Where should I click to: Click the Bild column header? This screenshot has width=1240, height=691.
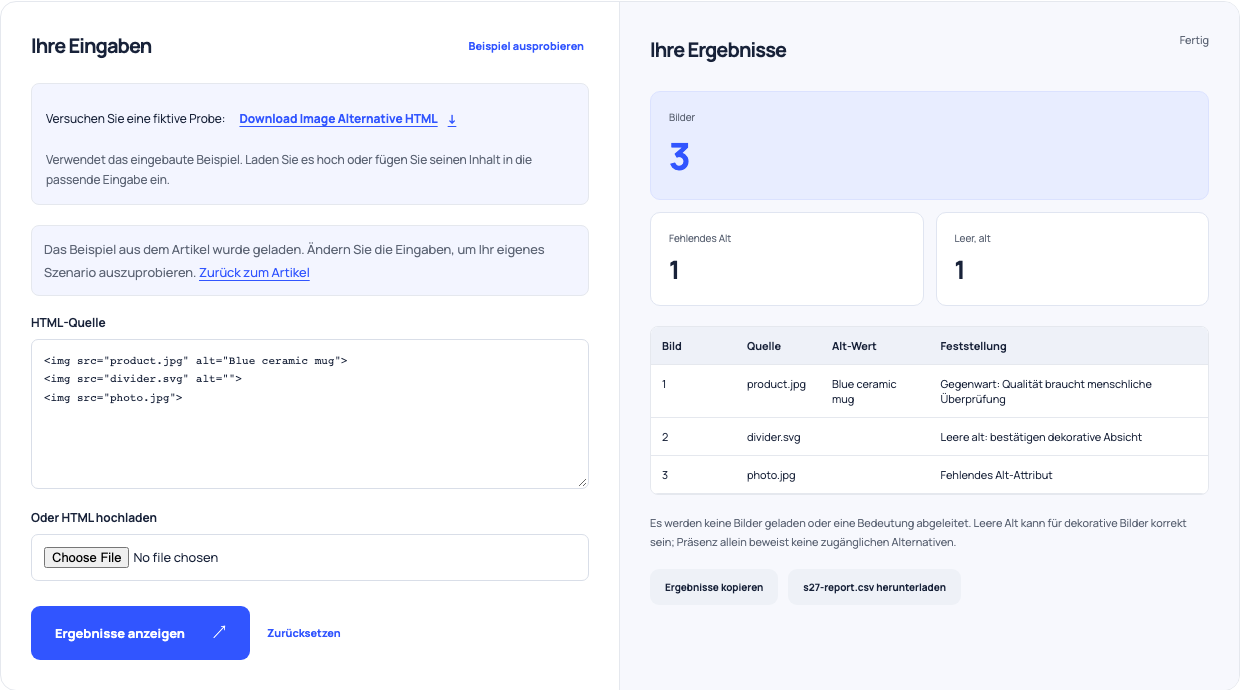pos(672,346)
